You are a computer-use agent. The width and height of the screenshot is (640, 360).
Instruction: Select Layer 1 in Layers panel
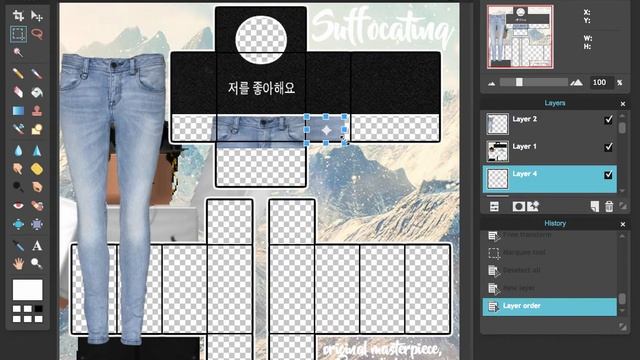point(549,151)
